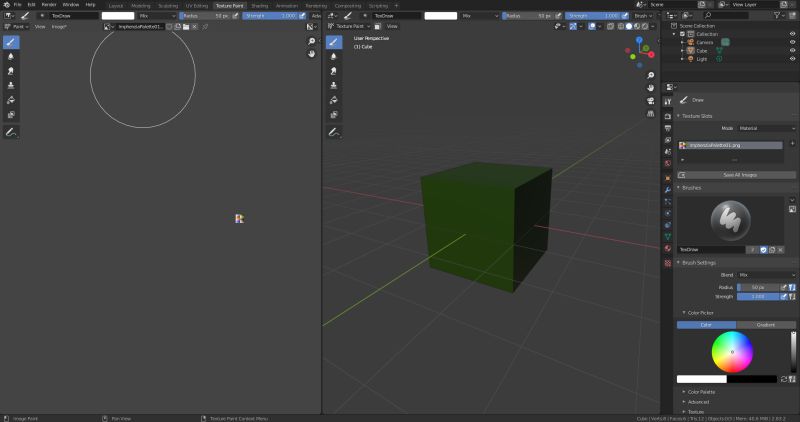Enable solid viewport shading mode

point(629,26)
